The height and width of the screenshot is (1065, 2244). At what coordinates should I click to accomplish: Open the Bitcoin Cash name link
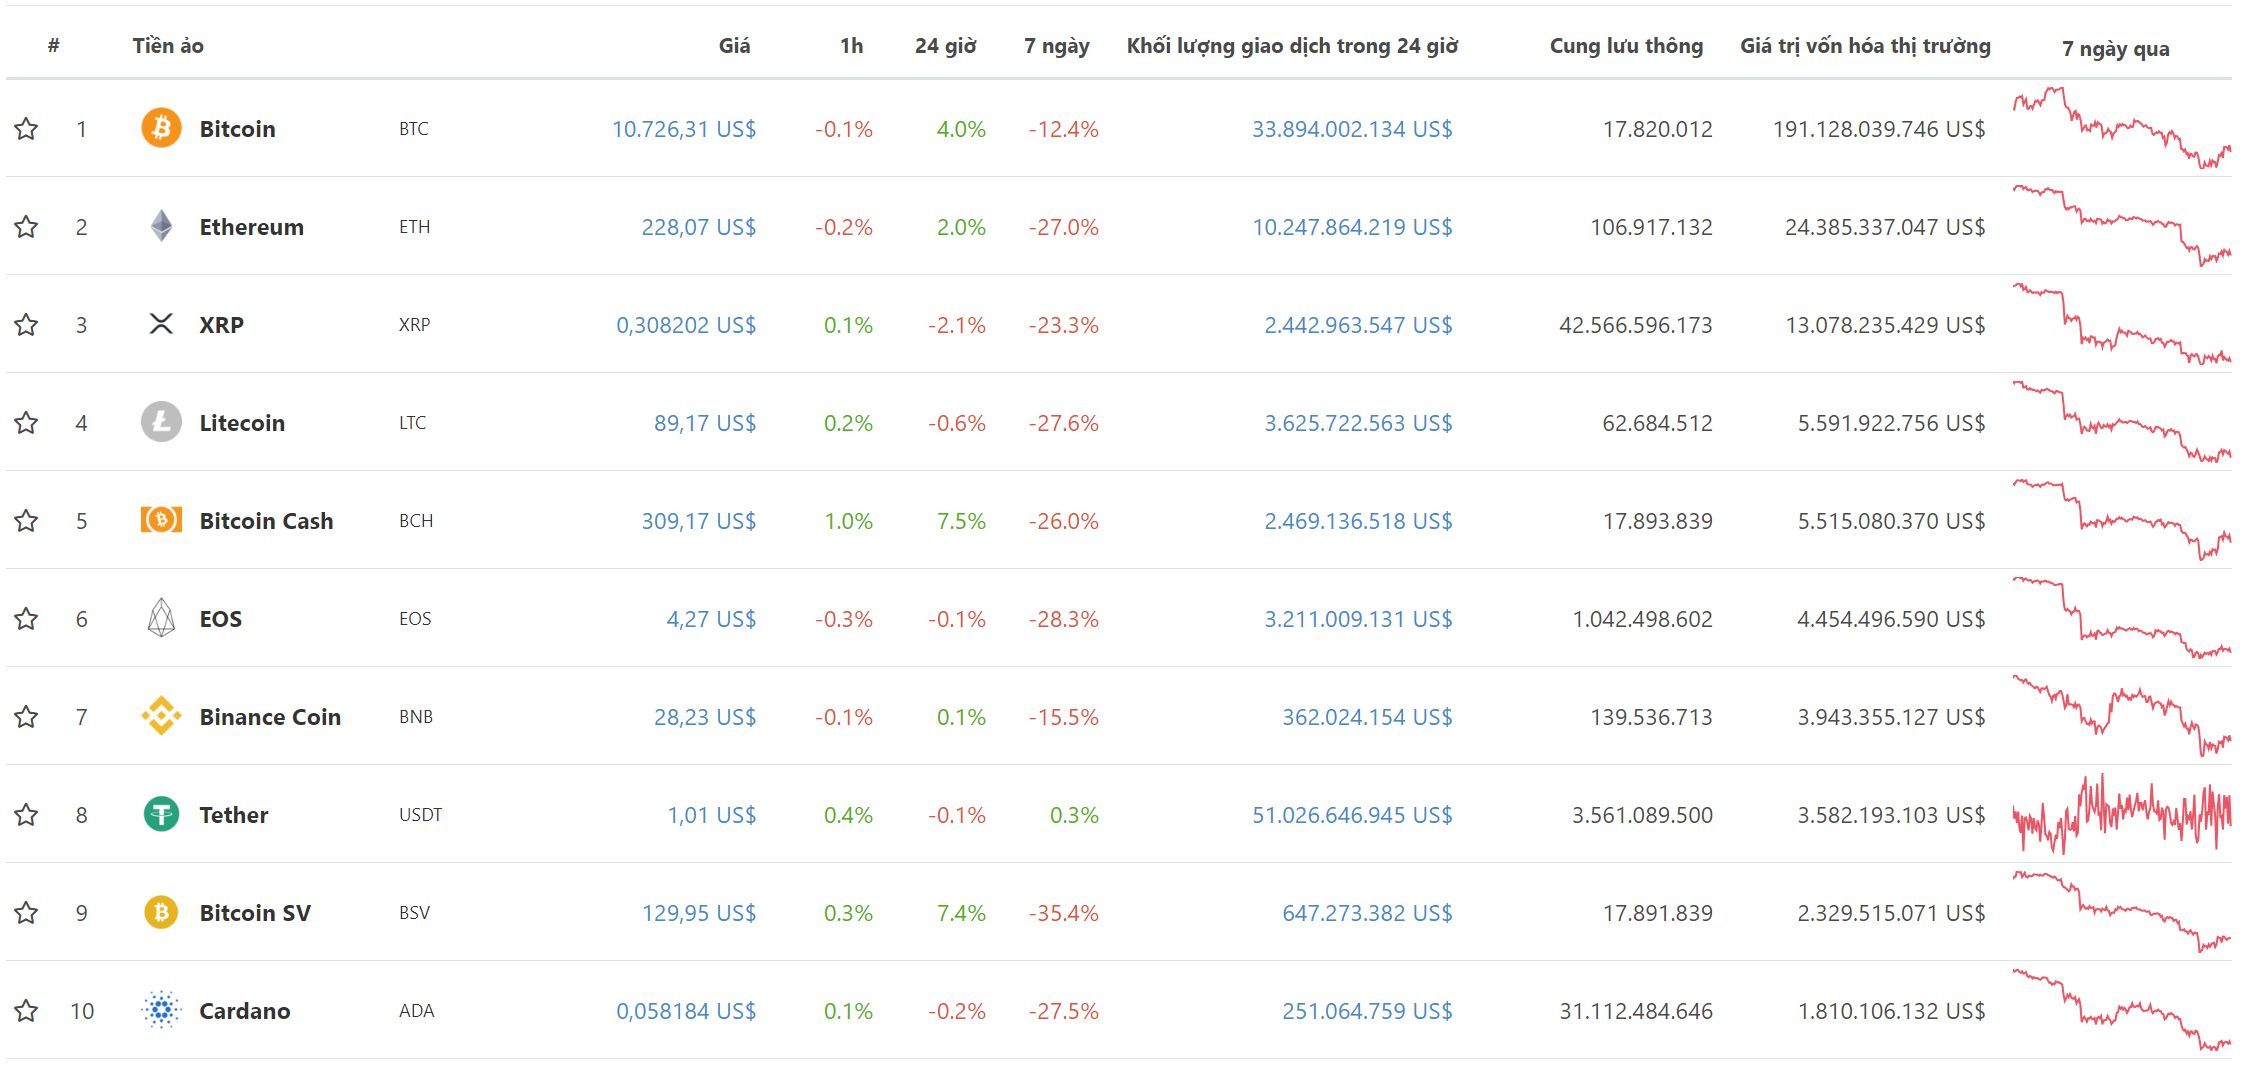266,520
